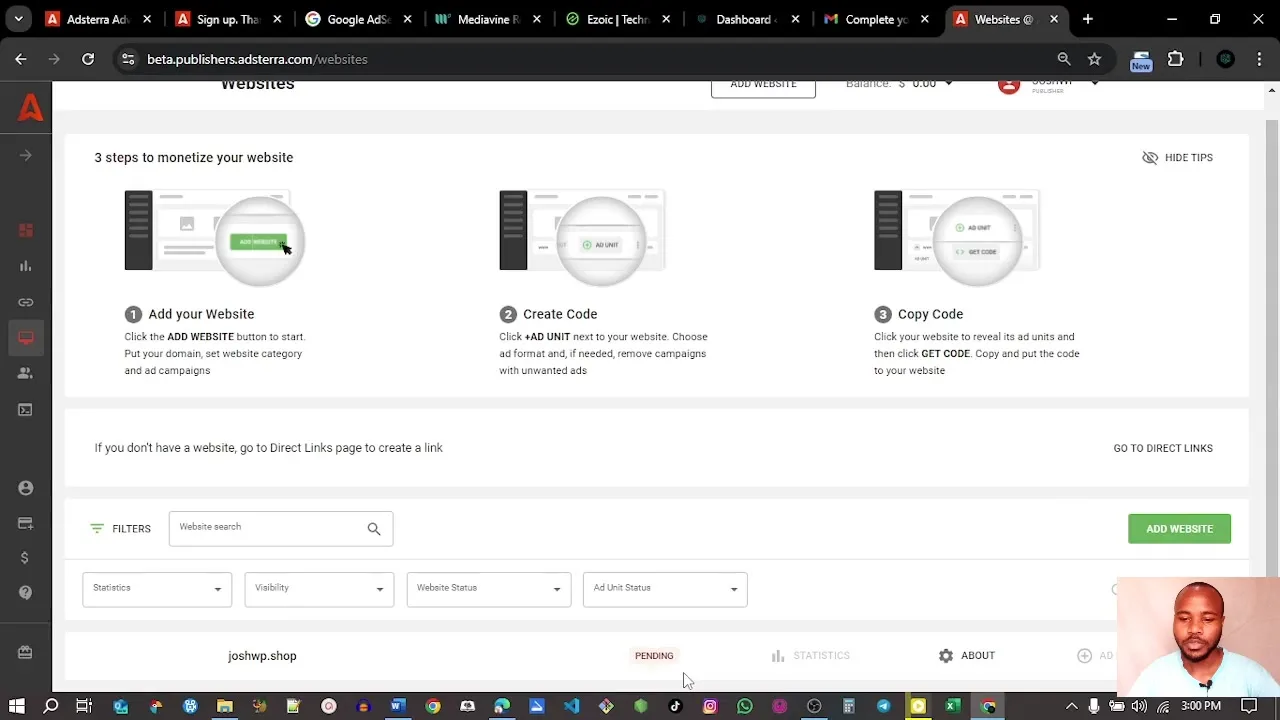Switch to the Ezoic tab
The height and width of the screenshot is (720, 1280).
click(x=620, y=19)
